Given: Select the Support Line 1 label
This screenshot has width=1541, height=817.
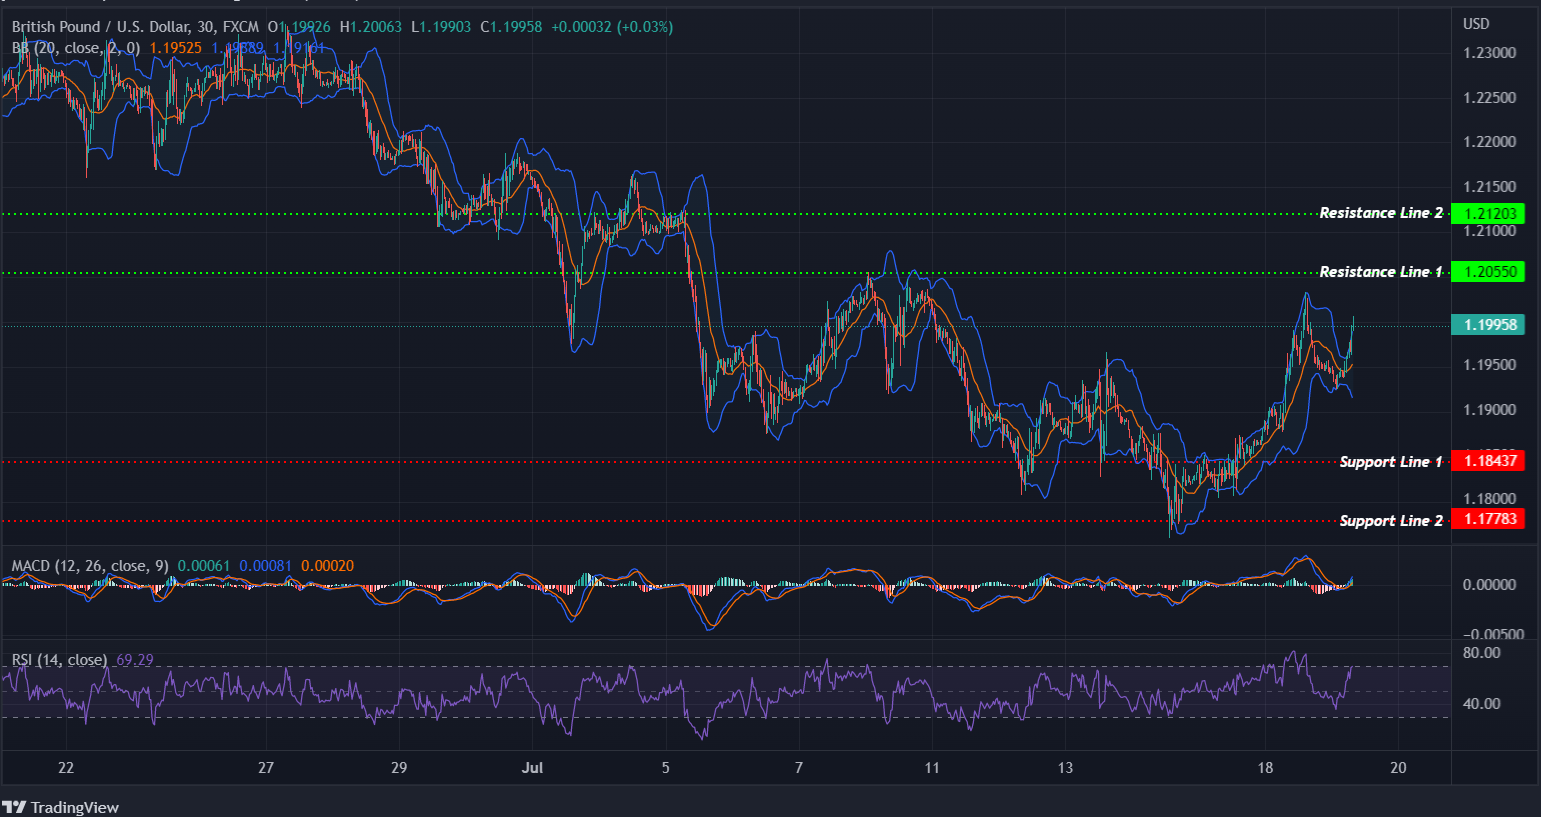Looking at the screenshot, I should [x=1390, y=461].
